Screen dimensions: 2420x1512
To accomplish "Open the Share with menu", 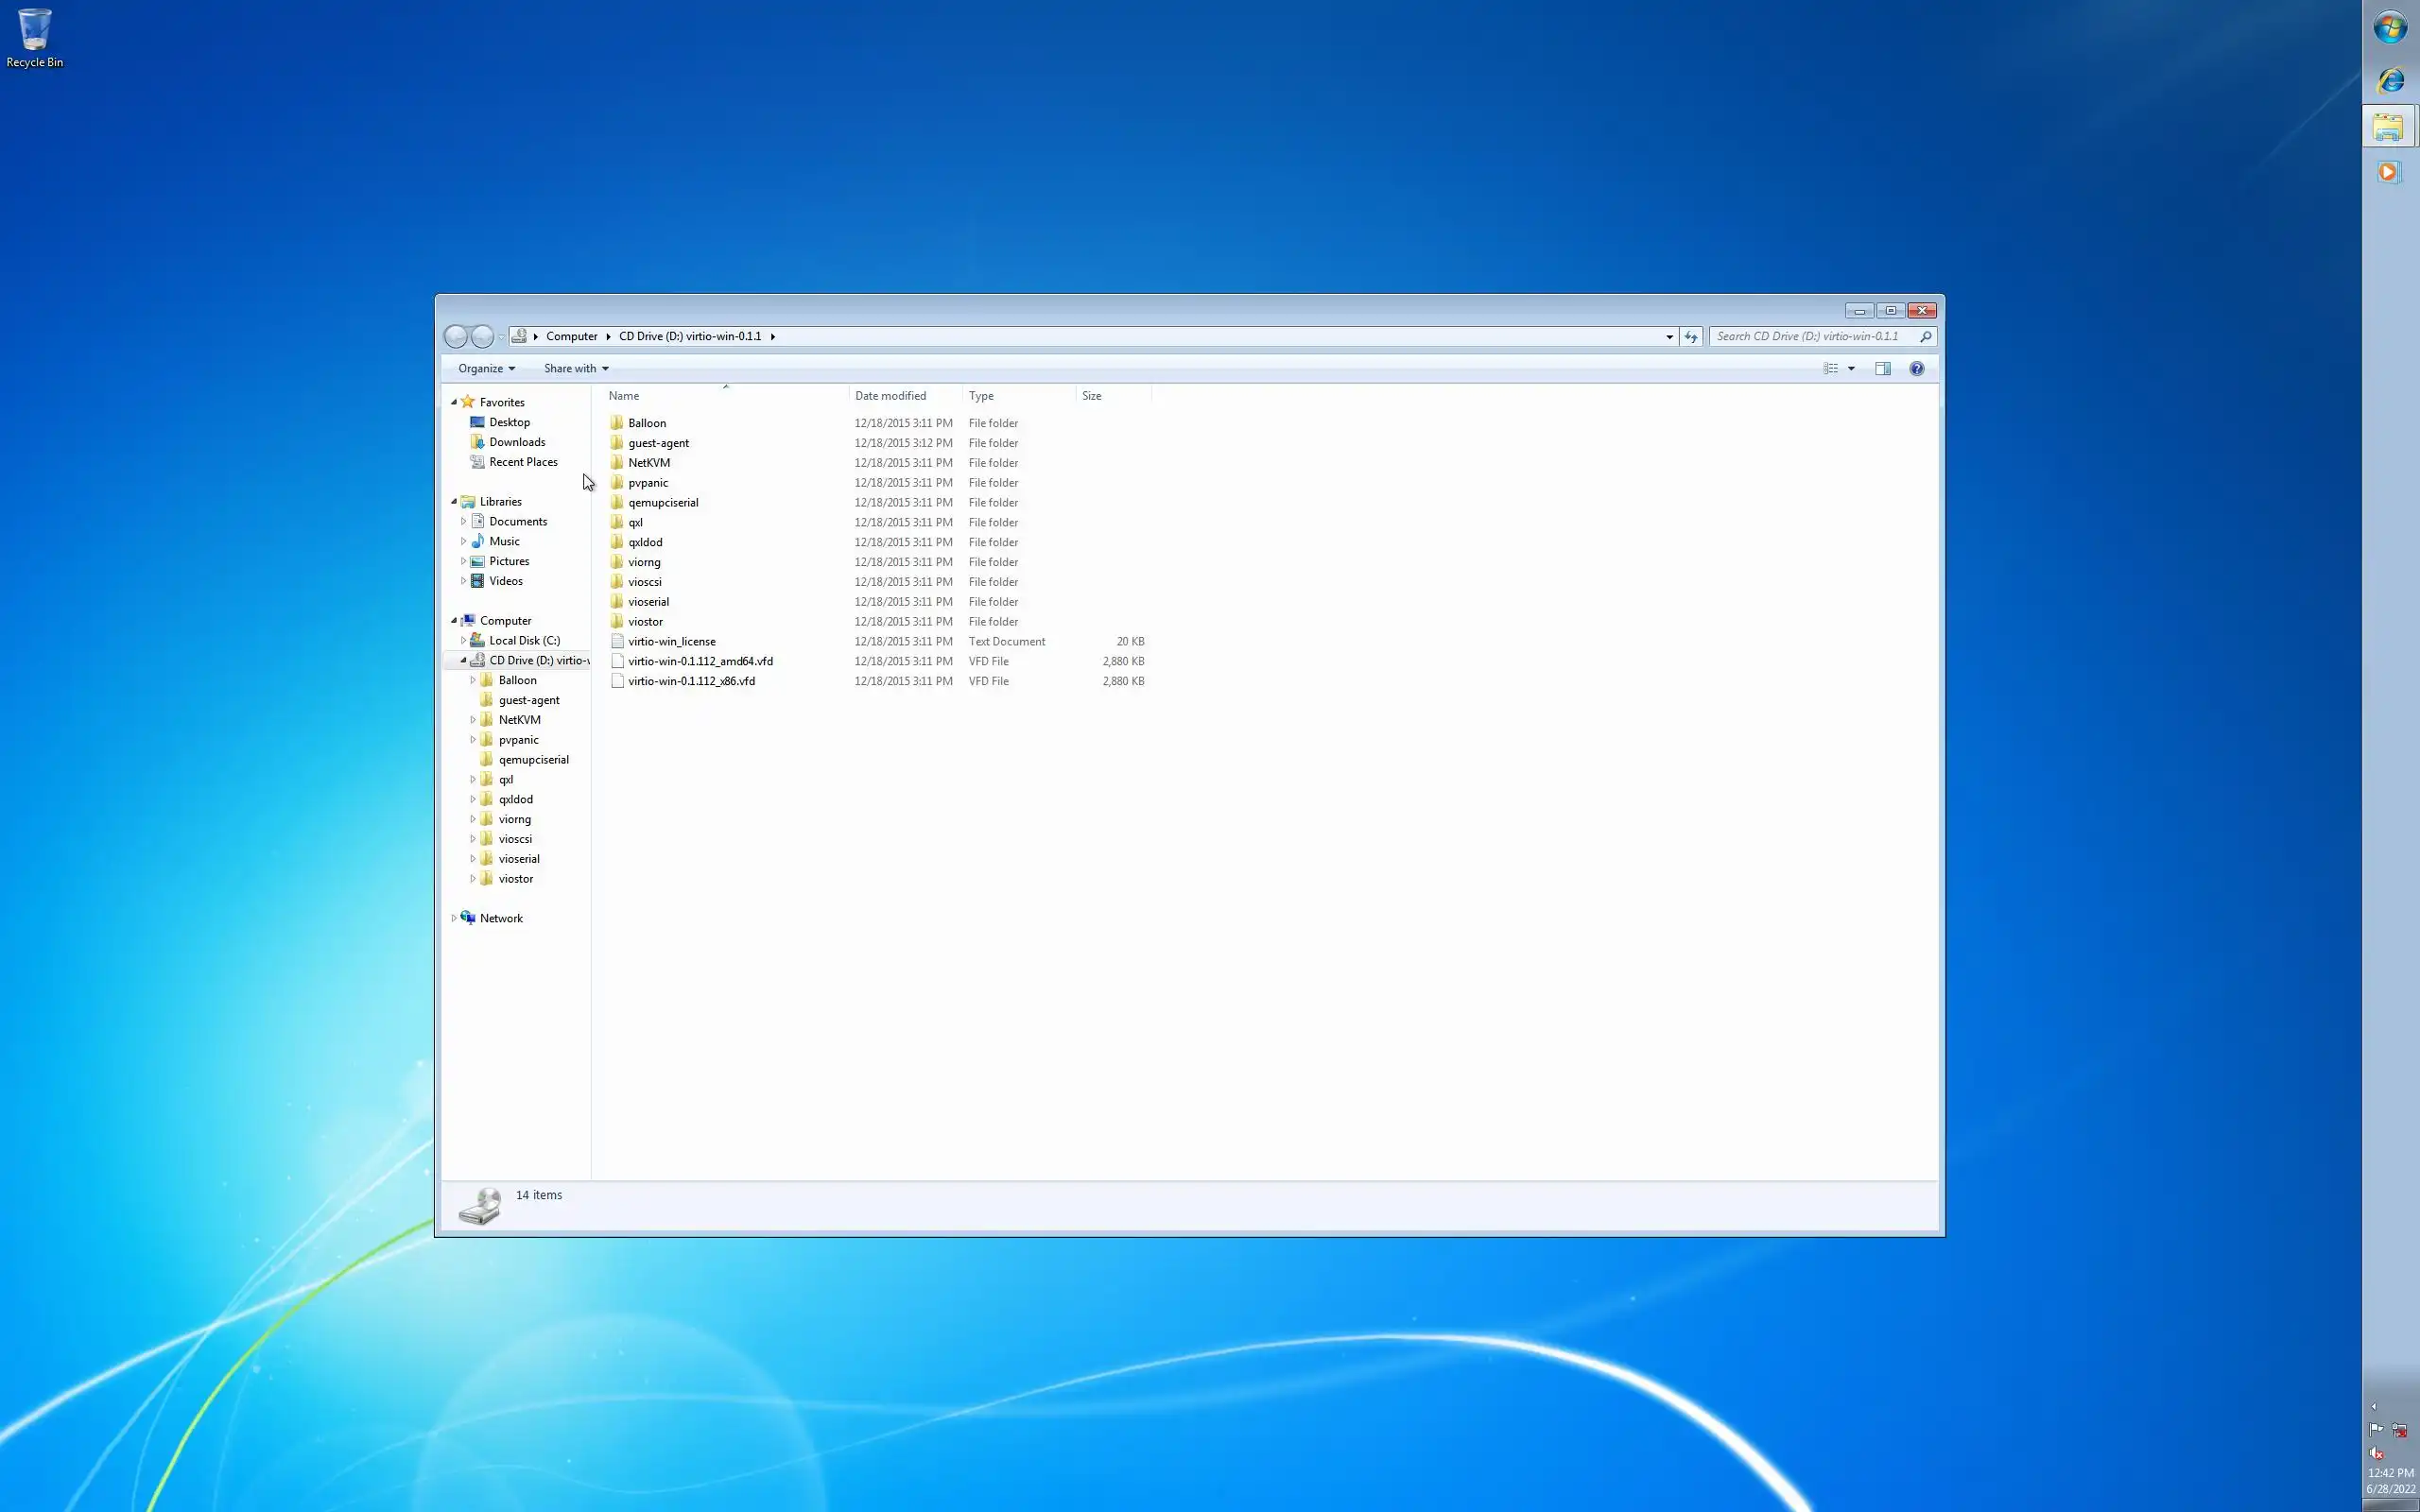I will coord(576,369).
